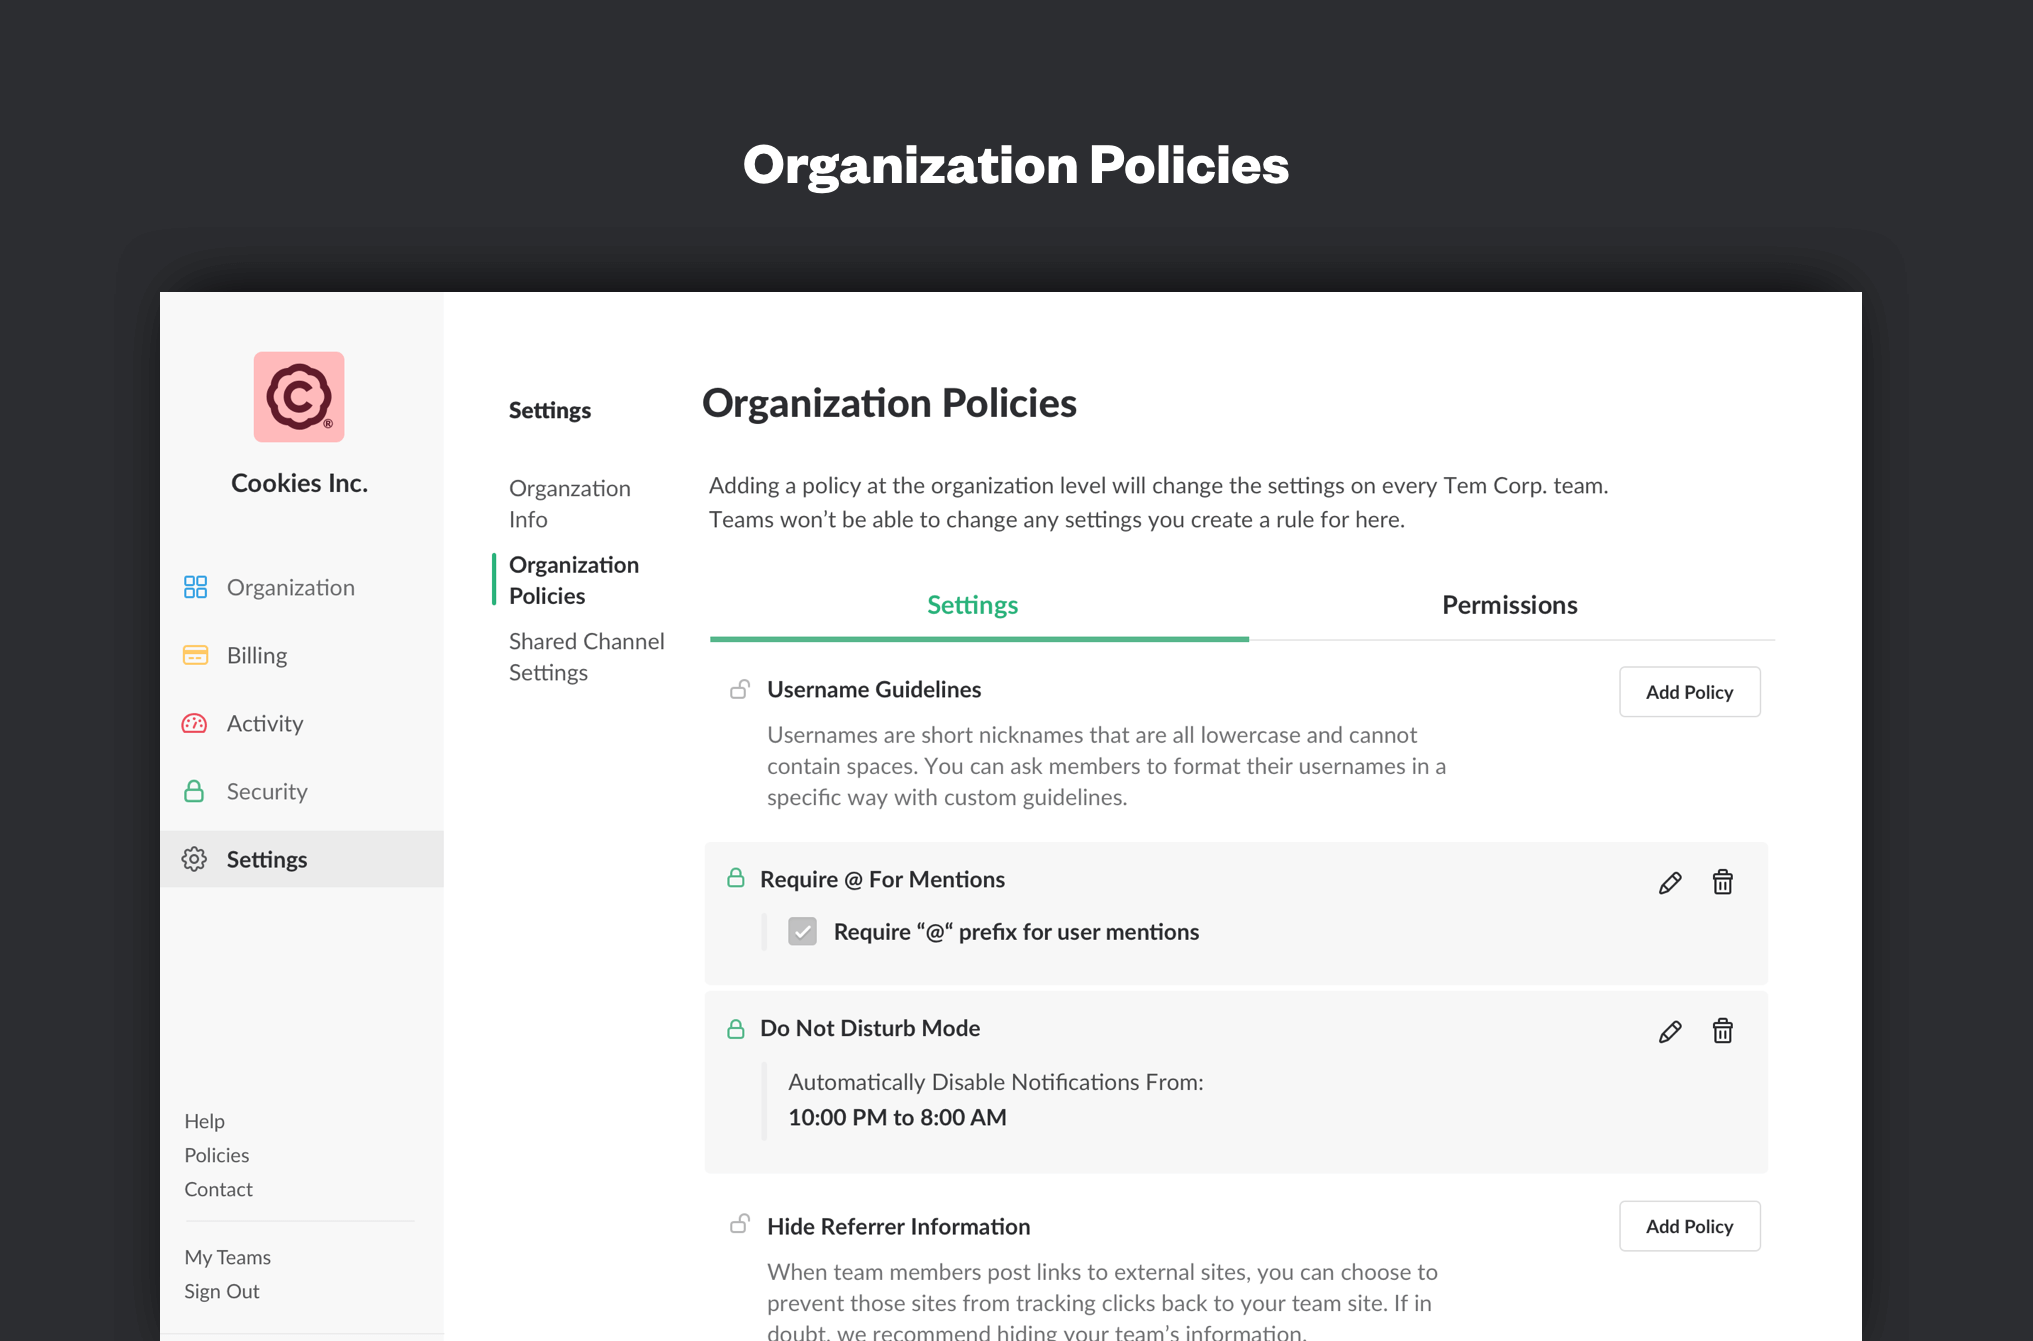The height and width of the screenshot is (1341, 2033).
Task: Click the Sign Out link
Action: 222,1291
